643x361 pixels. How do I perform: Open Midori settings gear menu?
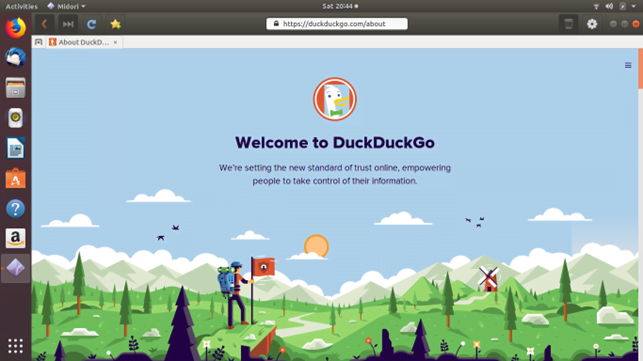point(592,24)
